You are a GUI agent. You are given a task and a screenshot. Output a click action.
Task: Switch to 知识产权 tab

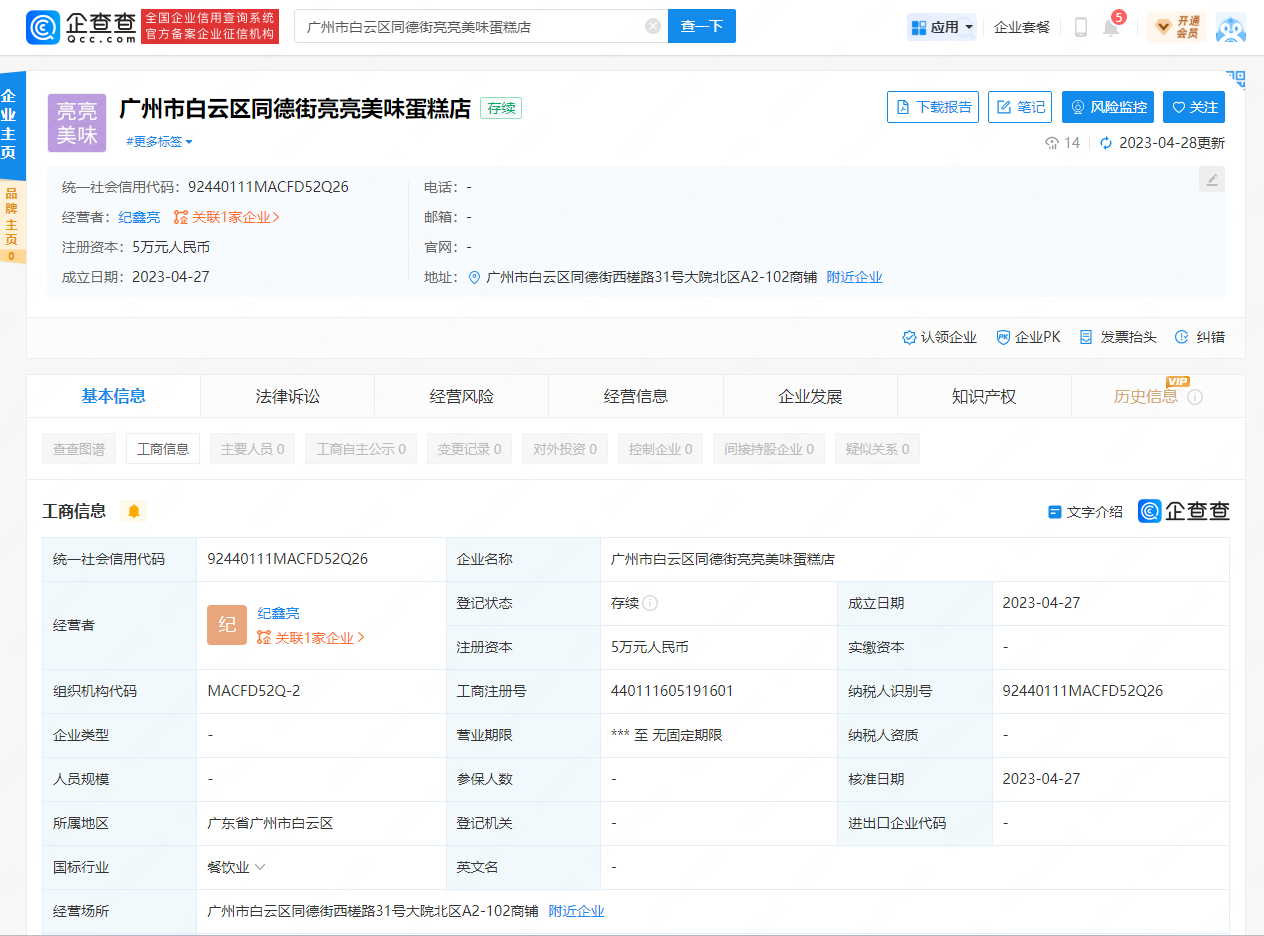click(984, 396)
